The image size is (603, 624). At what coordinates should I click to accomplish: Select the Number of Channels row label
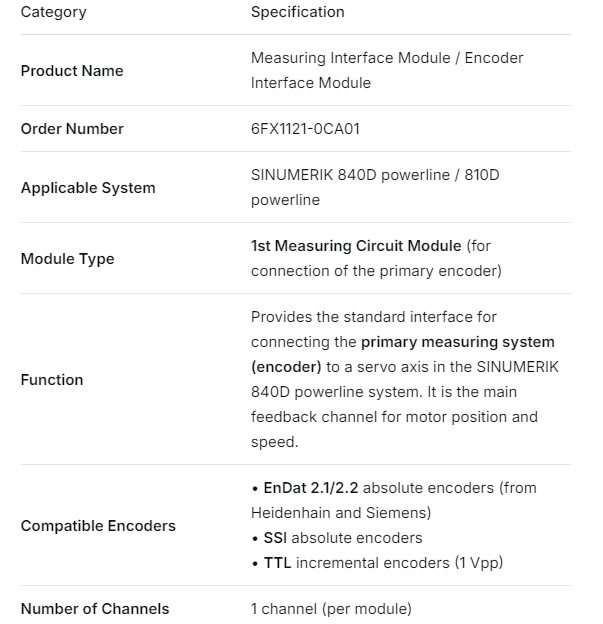pos(95,609)
